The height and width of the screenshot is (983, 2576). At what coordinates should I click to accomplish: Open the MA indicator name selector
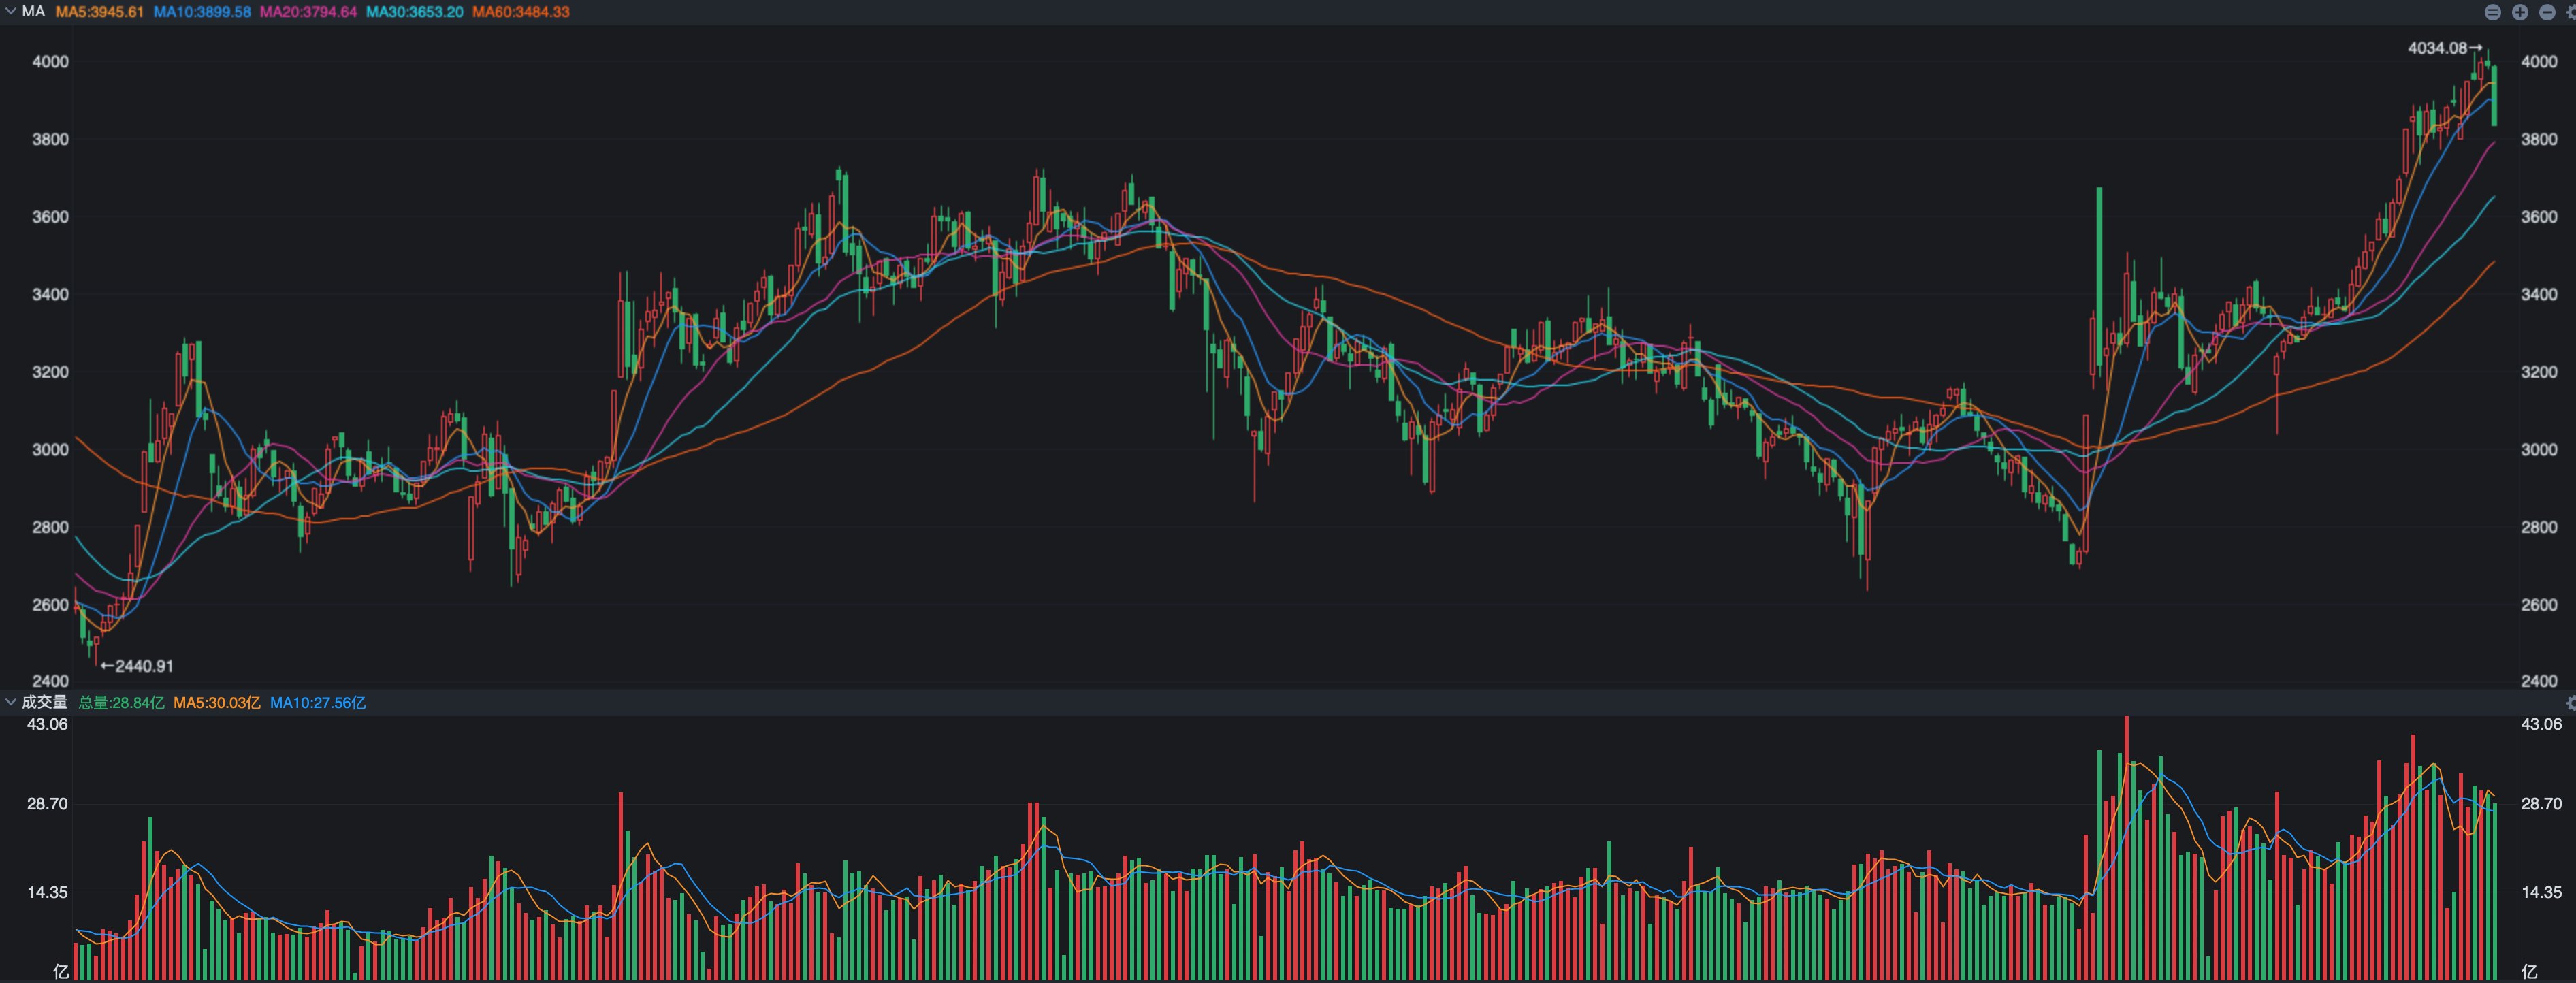point(33,12)
